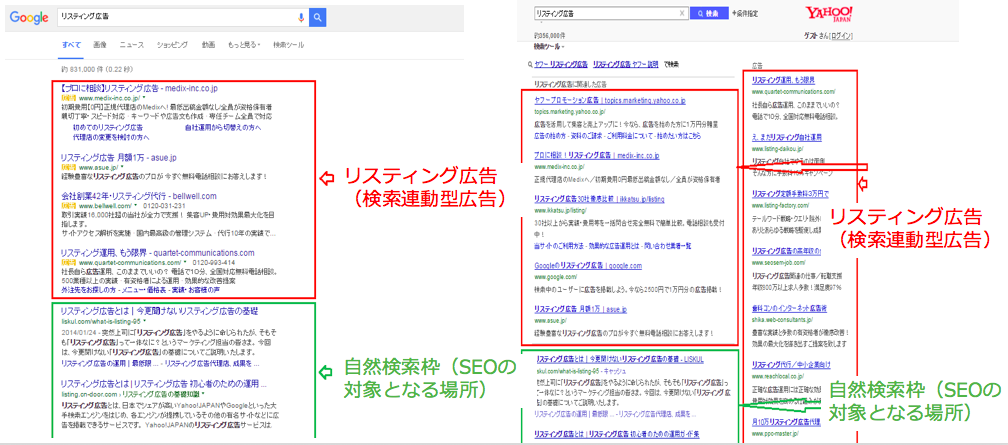Click the Google voice search microphone
1008x445 pixels.
click(301, 18)
